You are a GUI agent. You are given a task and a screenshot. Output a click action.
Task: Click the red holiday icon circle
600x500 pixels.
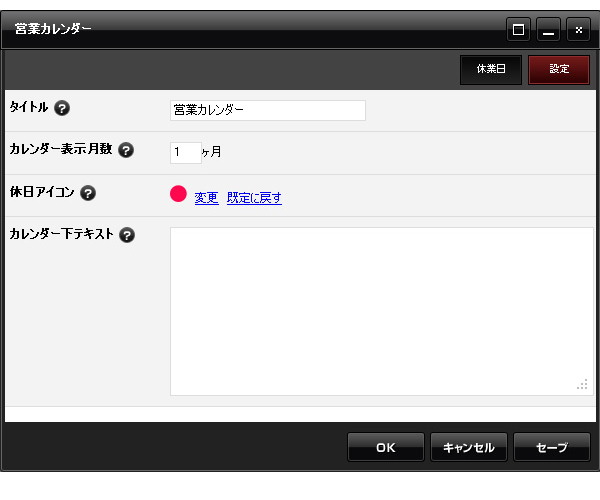(x=178, y=194)
